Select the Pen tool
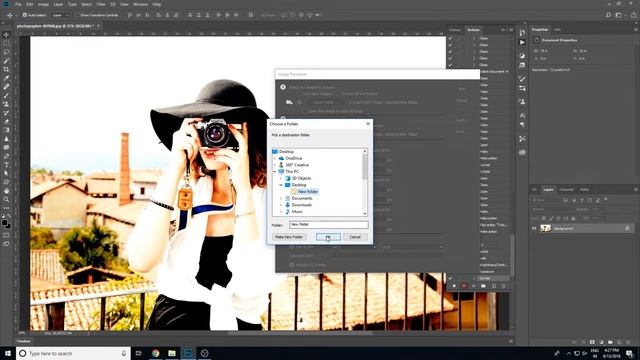Screen dimensions: 640x360 [x=6, y=156]
